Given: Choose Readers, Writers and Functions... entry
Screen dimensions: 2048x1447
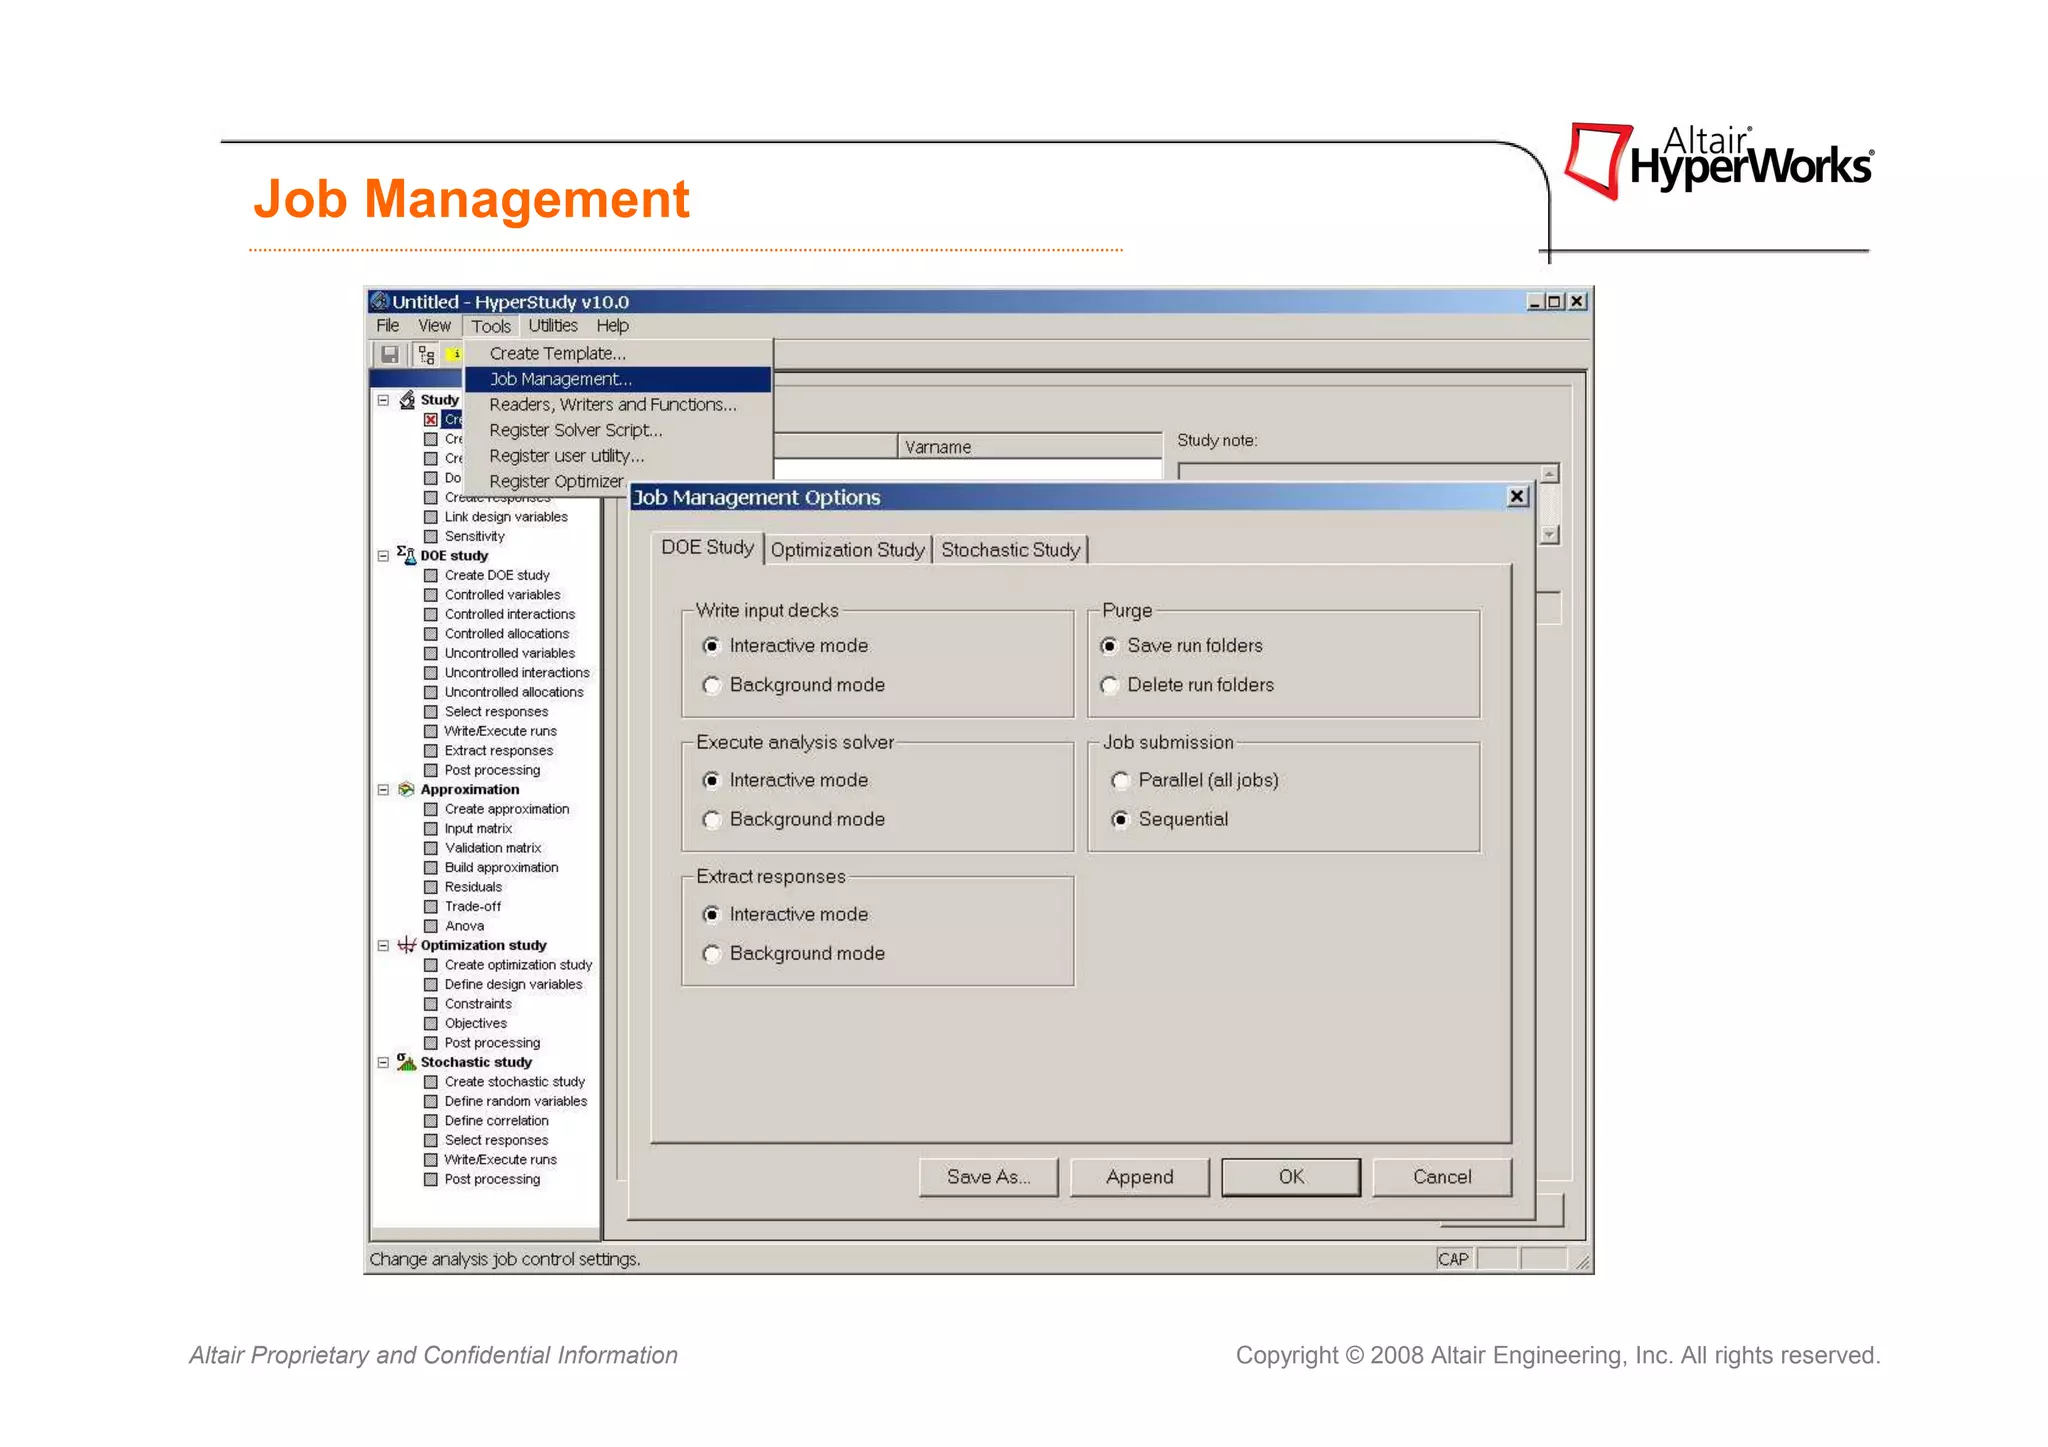Looking at the screenshot, I should coord(618,404).
